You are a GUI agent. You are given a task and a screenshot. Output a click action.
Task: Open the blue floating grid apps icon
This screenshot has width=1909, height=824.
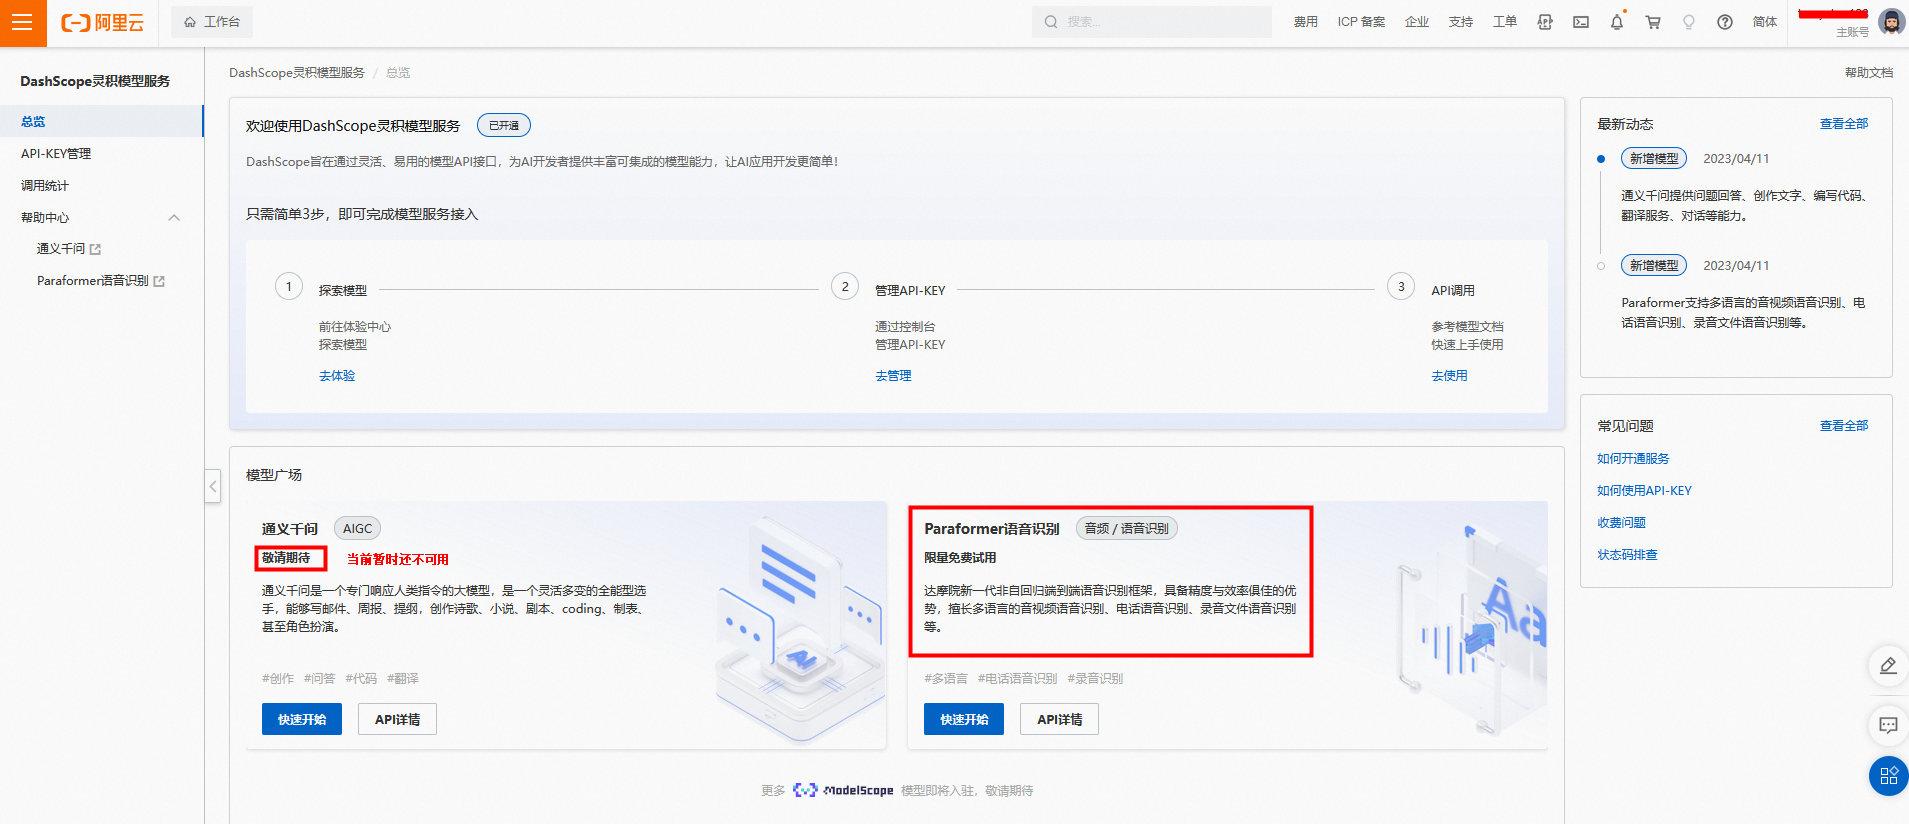coord(1888,776)
